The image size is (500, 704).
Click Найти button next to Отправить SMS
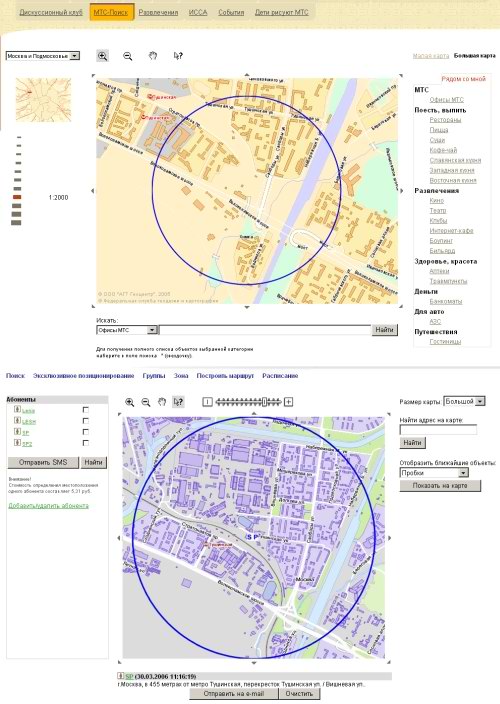click(93, 462)
